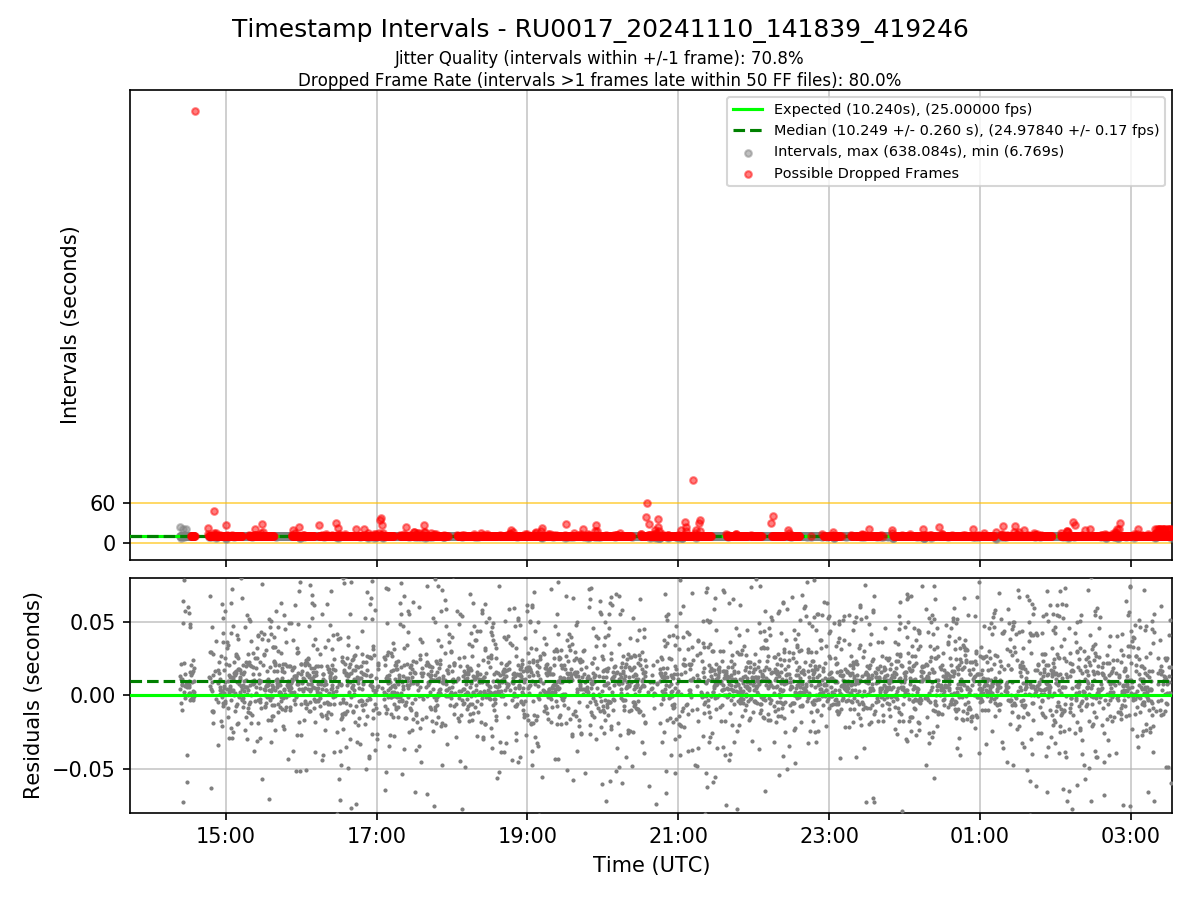Click legend entry 'Expected (10.240s), (25.00000 fps)'
The height and width of the screenshot is (900, 1200).
[902, 109]
